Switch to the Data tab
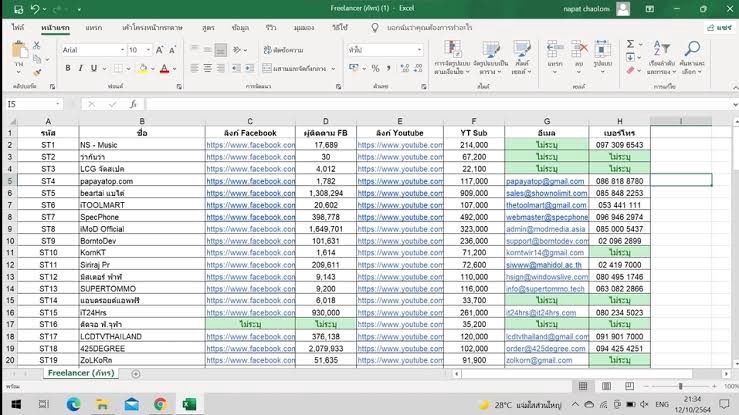The image size is (739, 415). (240, 28)
